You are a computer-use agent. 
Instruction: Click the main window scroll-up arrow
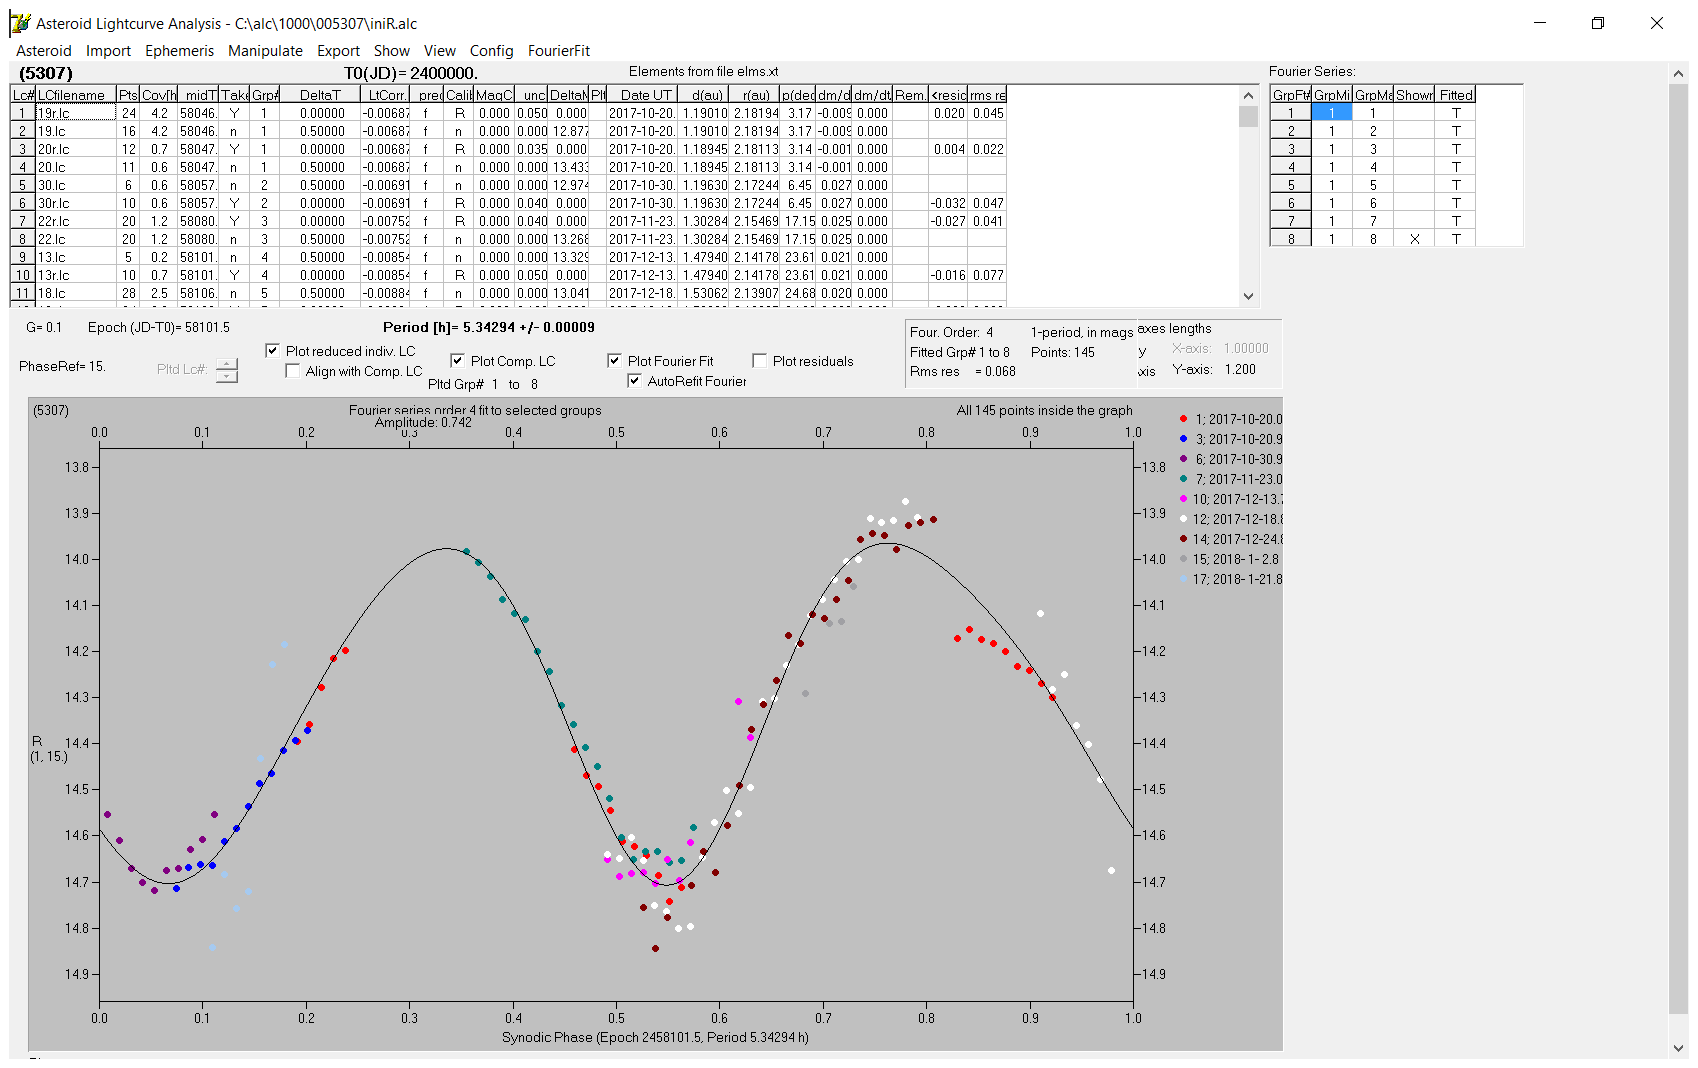[x=1678, y=73]
